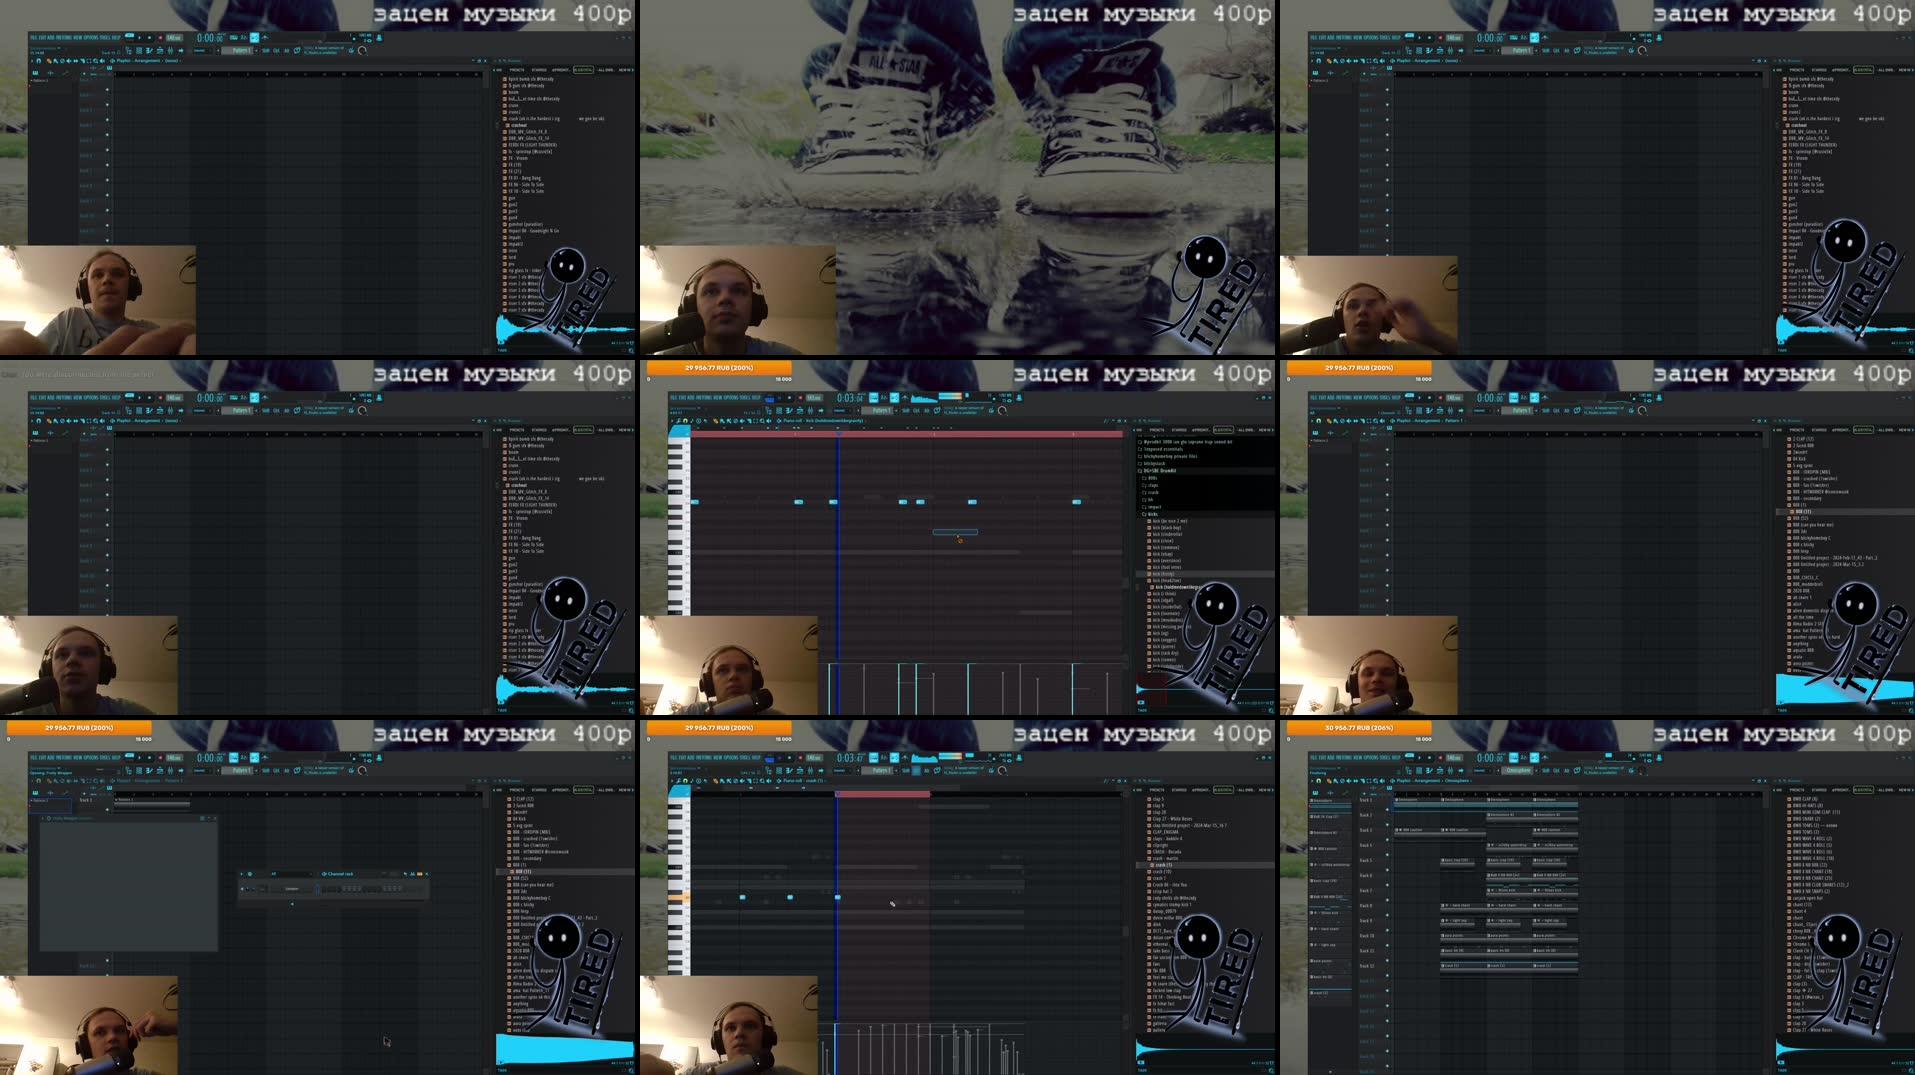Select the Paint brush tool in the piano roll

coord(722,421)
